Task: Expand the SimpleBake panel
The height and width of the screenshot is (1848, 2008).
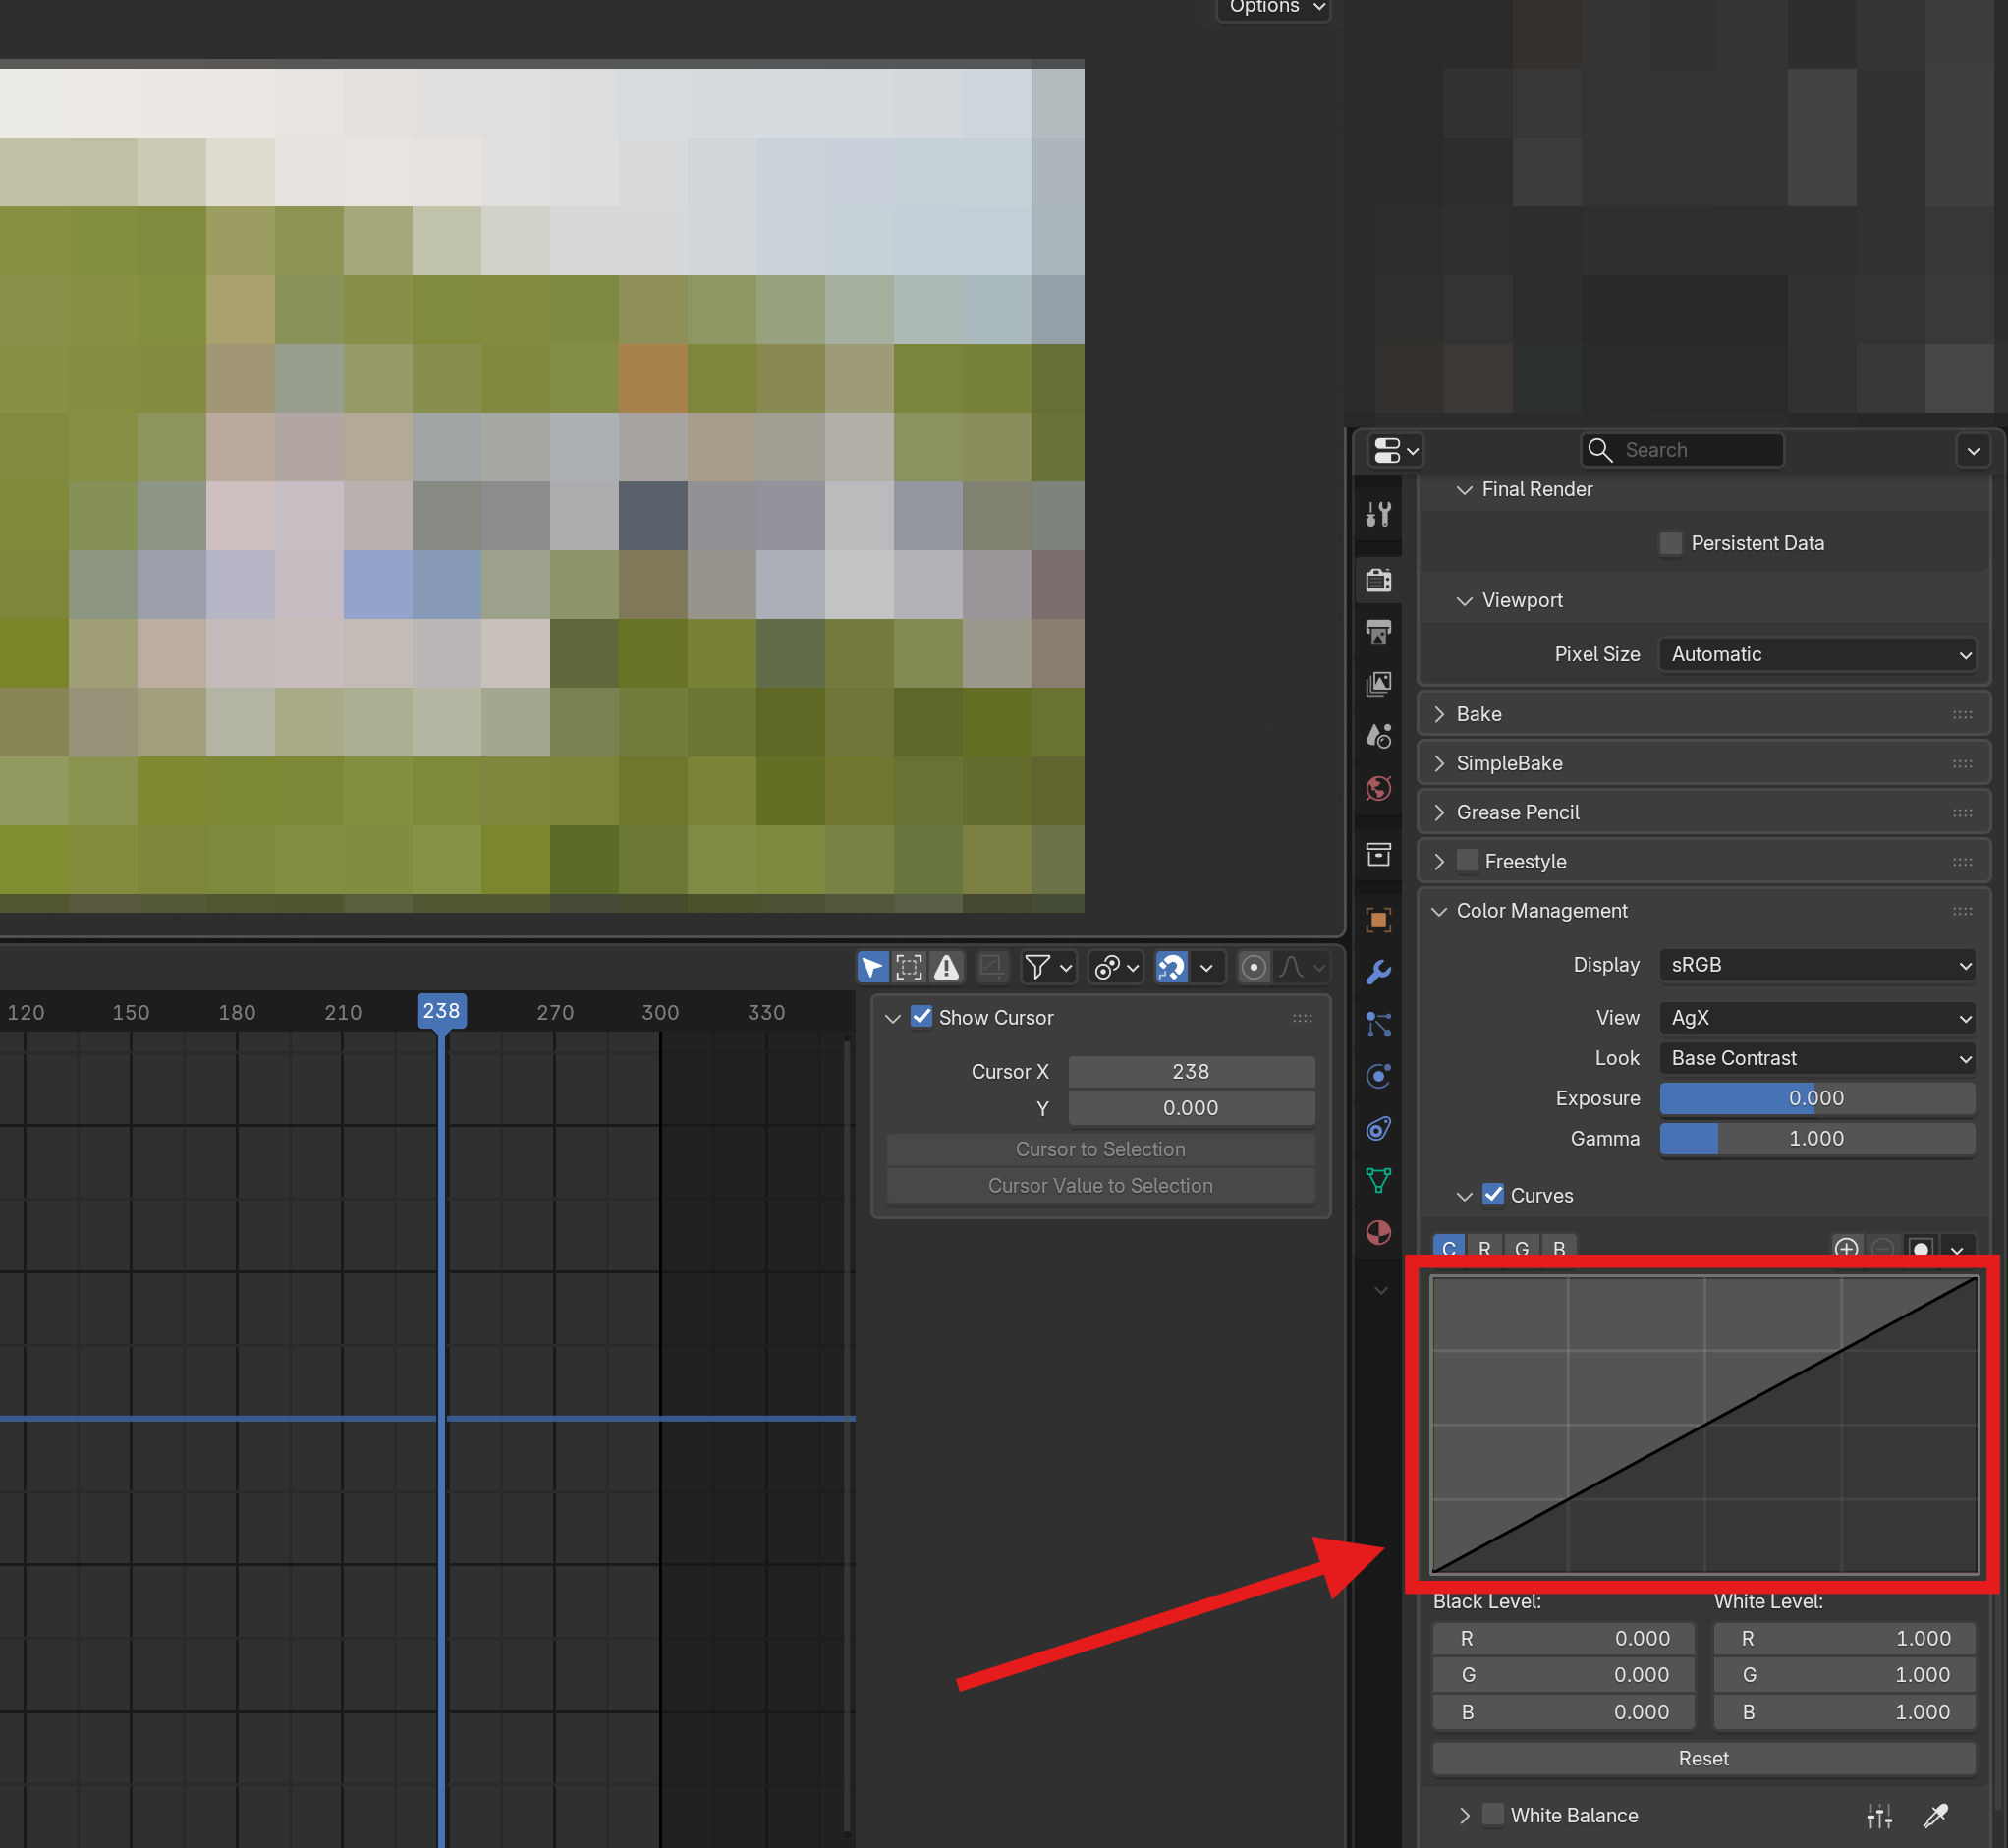Action: click(1704, 763)
